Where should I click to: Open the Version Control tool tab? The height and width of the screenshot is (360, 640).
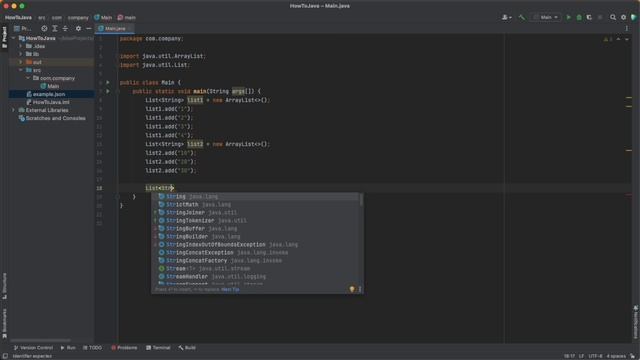[x=33, y=348]
